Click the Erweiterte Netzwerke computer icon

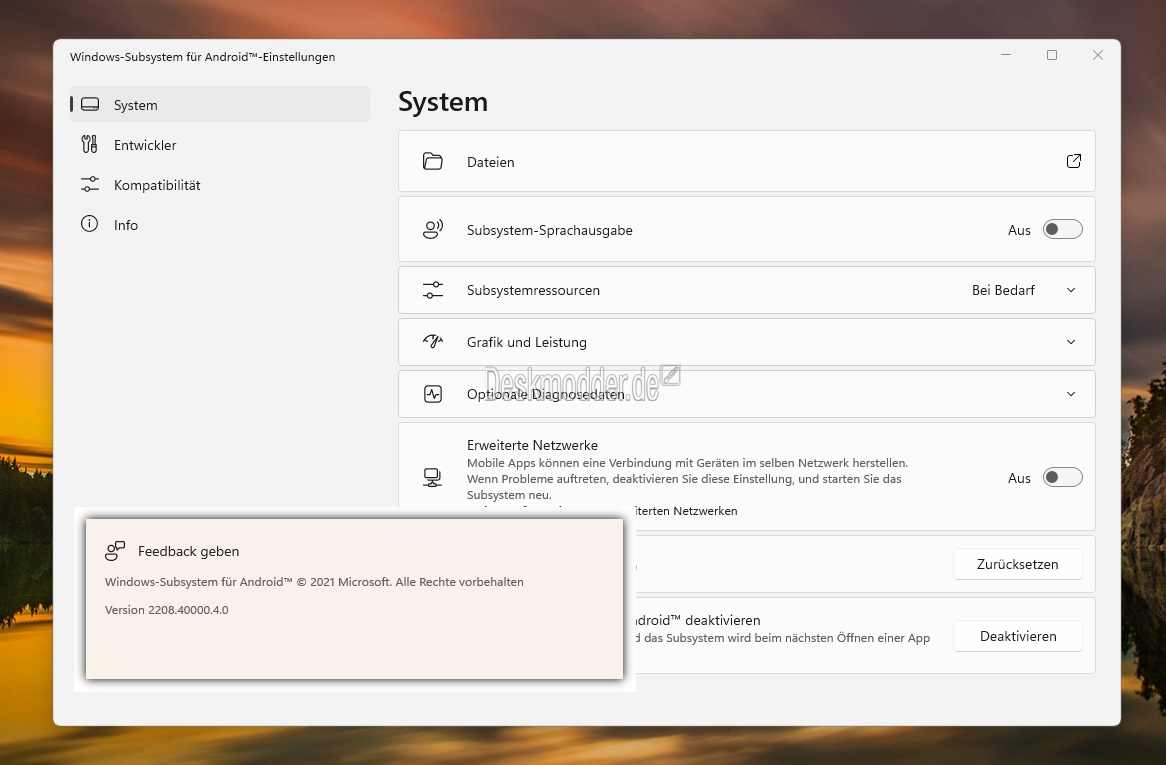(433, 477)
